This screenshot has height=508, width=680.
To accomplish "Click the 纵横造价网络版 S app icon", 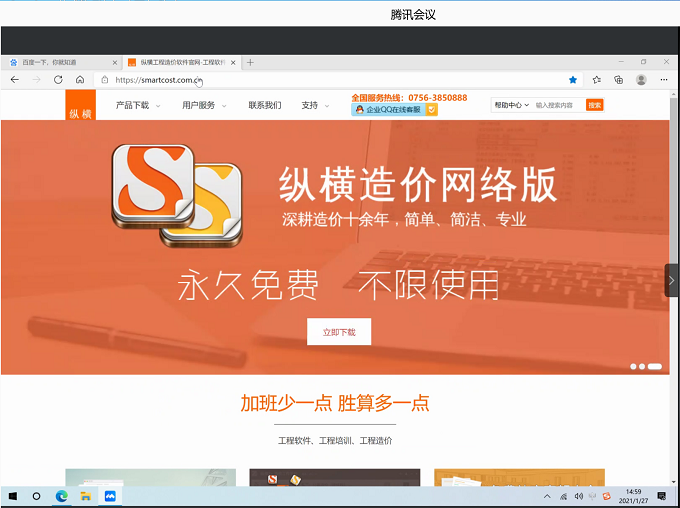I will click(x=177, y=196).
